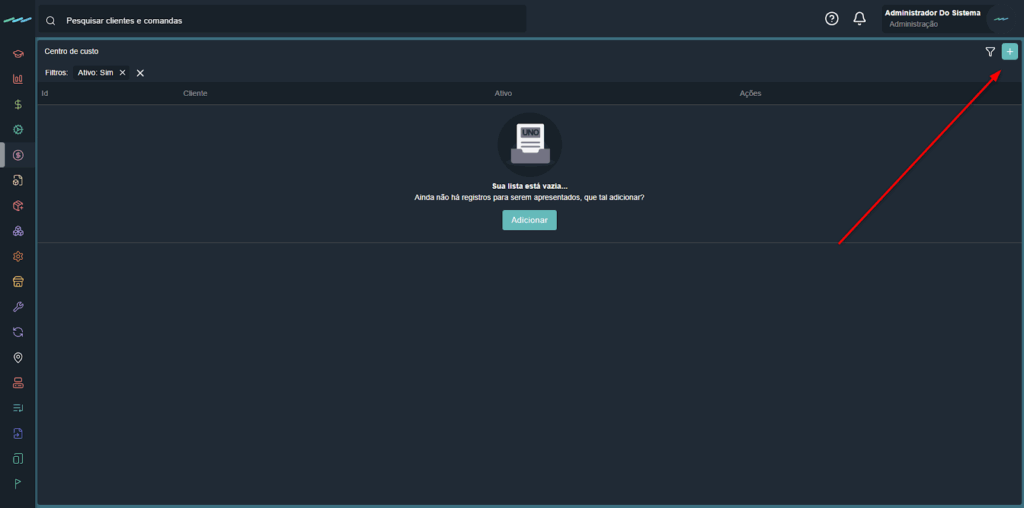The image size is (1024, 508).
Task: Open the wrench tools sidebar icon
Action: [18, 307]
